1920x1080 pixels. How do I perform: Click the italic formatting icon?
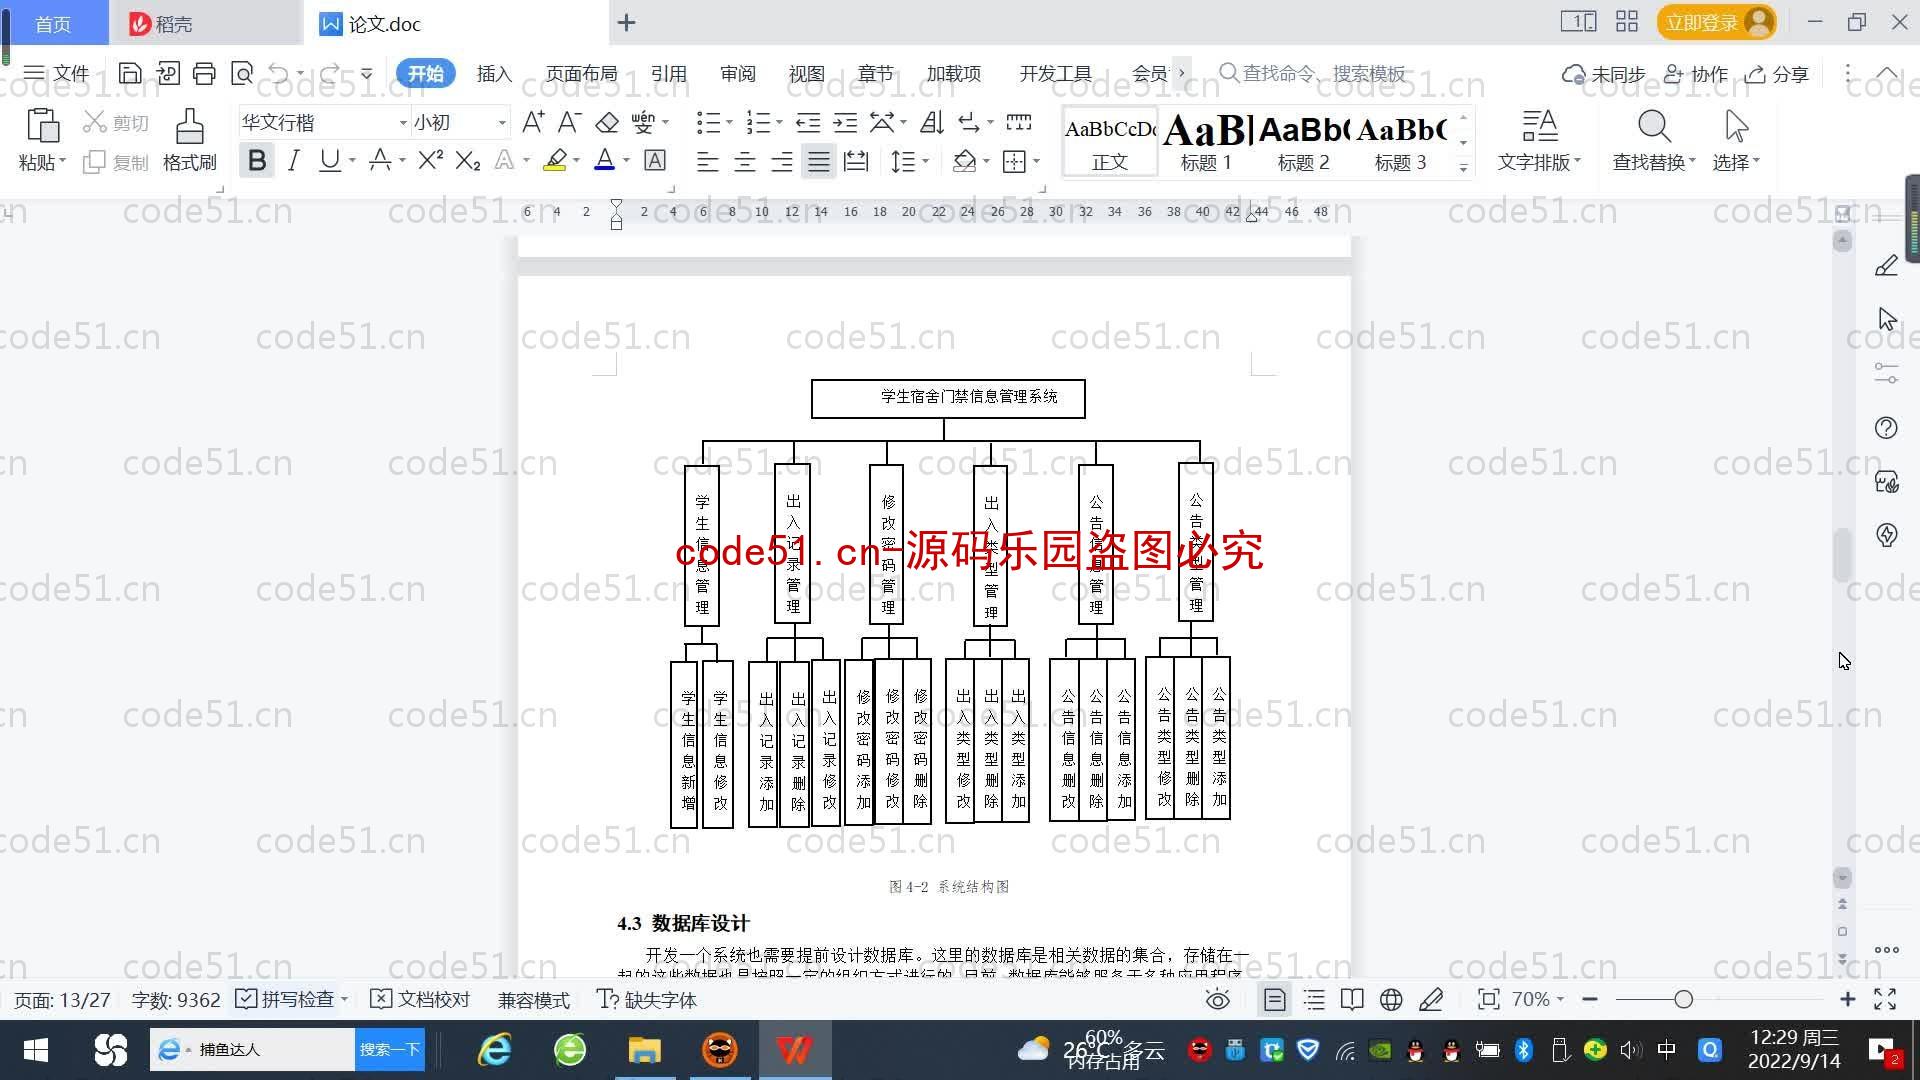pos(293,161)
